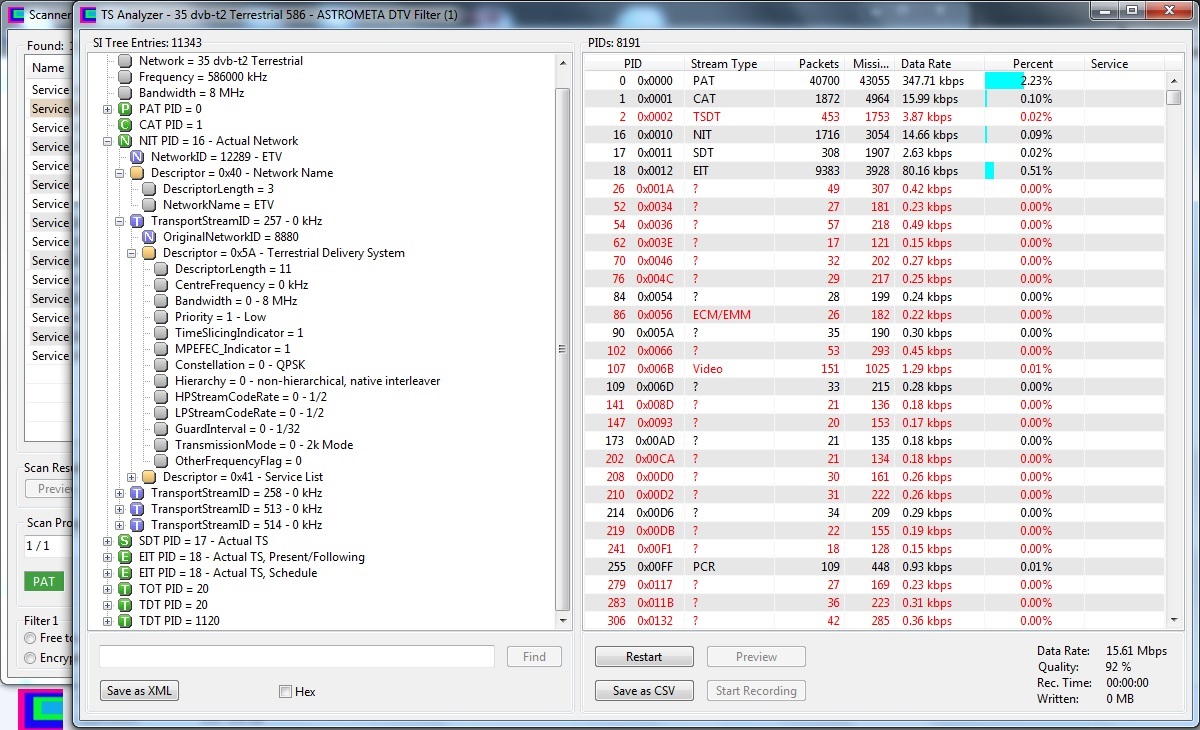This screenshot has height=730, width=1200.
Task: Click the T icon of TransportStreamID = 258
Action: (137, 493)
